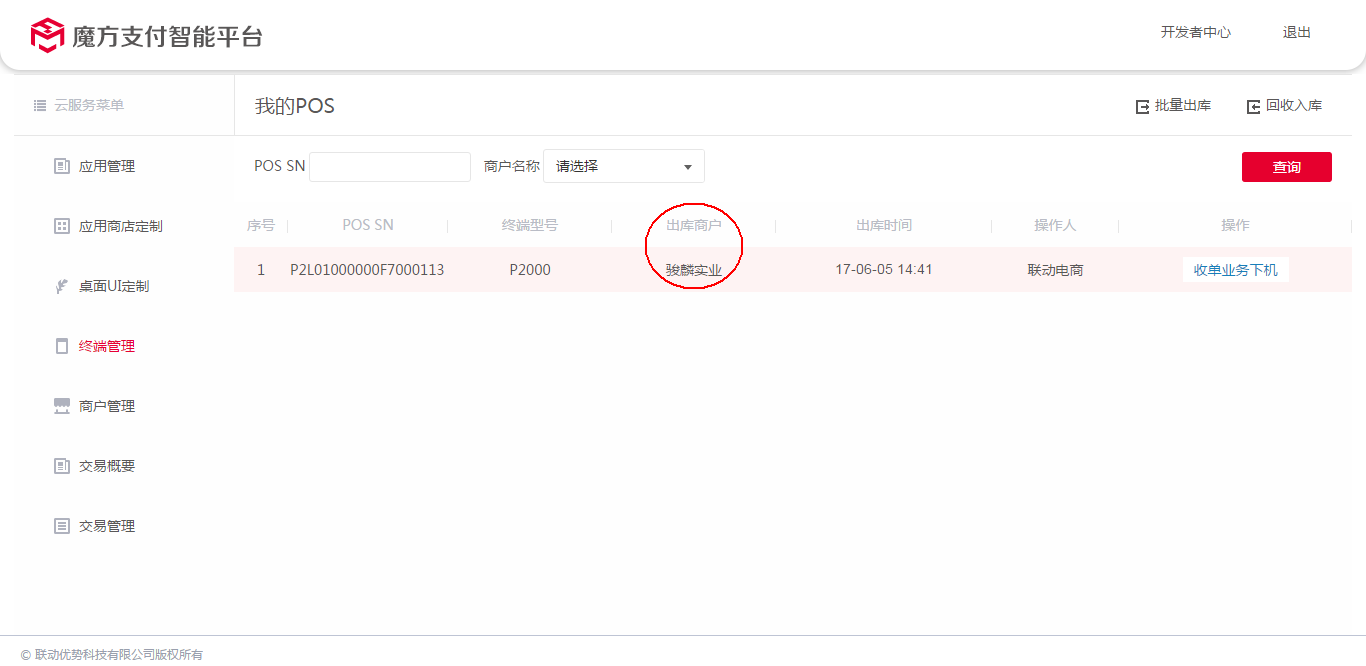Focus the POS SN input field

390,167
